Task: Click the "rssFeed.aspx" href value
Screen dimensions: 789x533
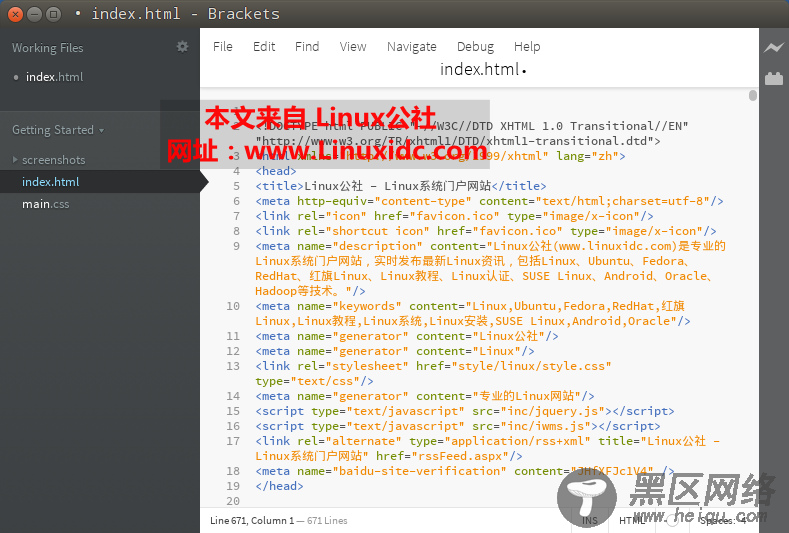Action: click(x=460, y=456)
